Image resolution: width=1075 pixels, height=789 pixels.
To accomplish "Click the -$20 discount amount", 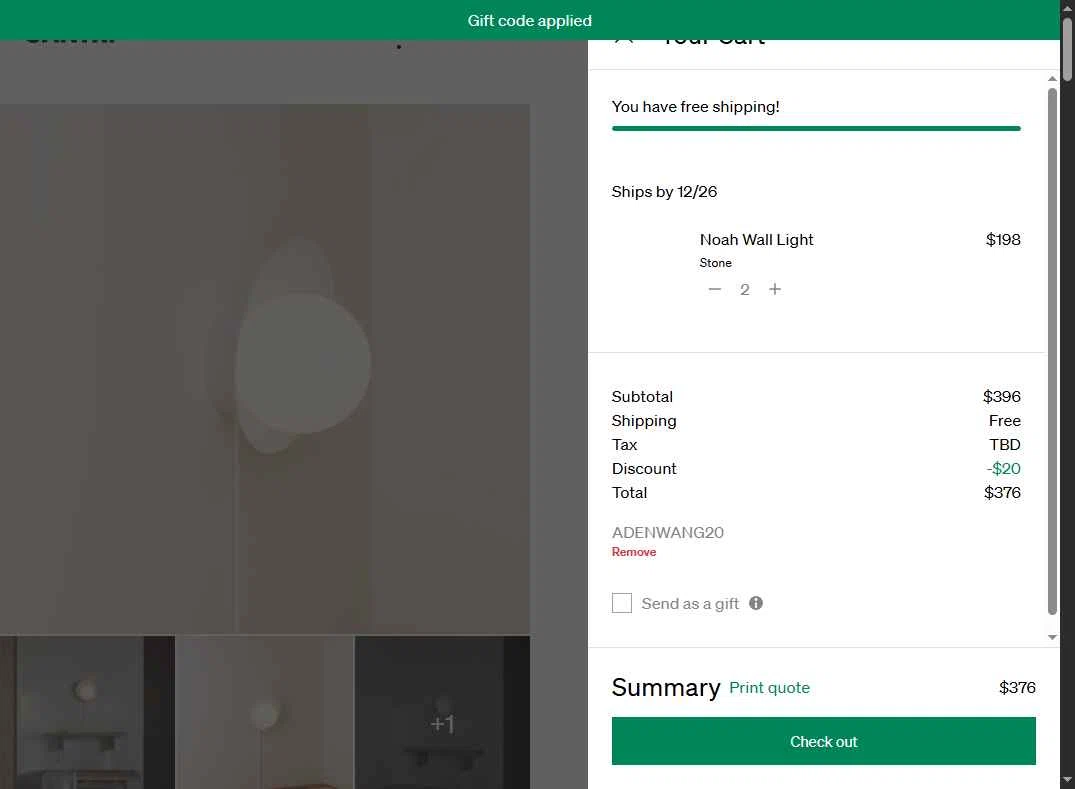I will [x=1003, y=469].
